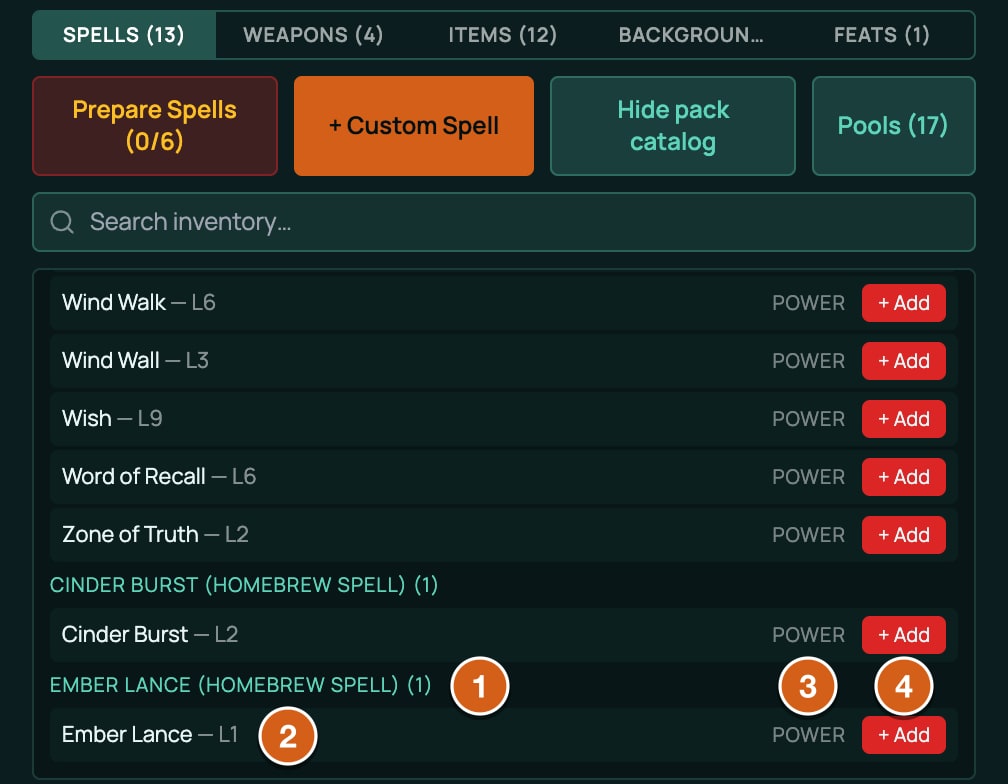Select the Ember Lance — L1 row text
1008x784 pixels.
150,735
